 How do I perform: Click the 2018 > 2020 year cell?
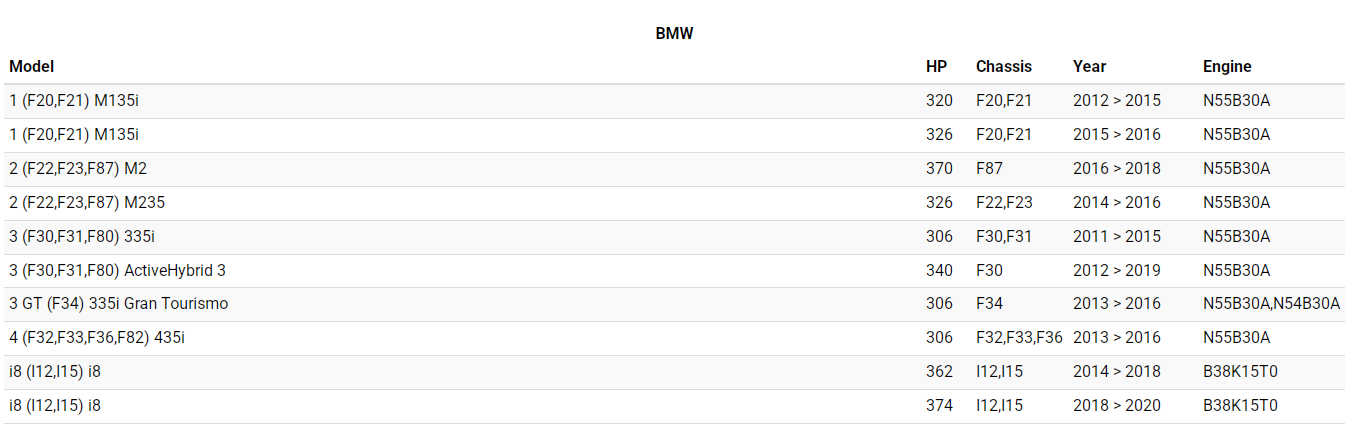[x=1116, y=406]
